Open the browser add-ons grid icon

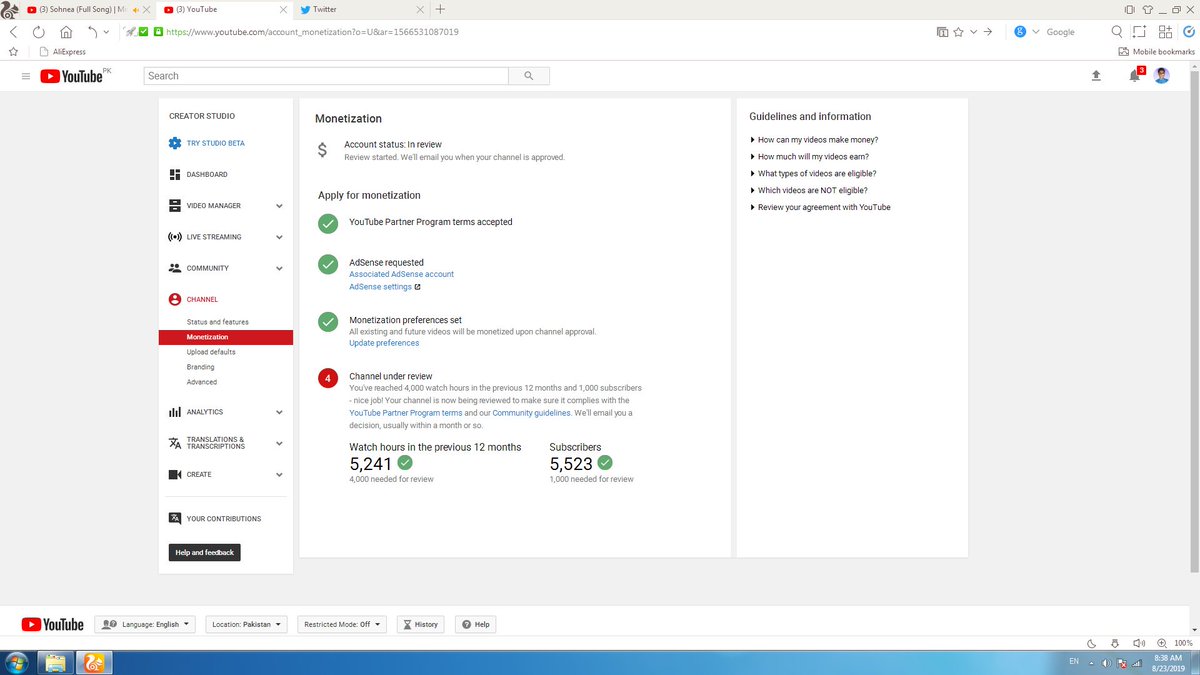click(1165, 32)
